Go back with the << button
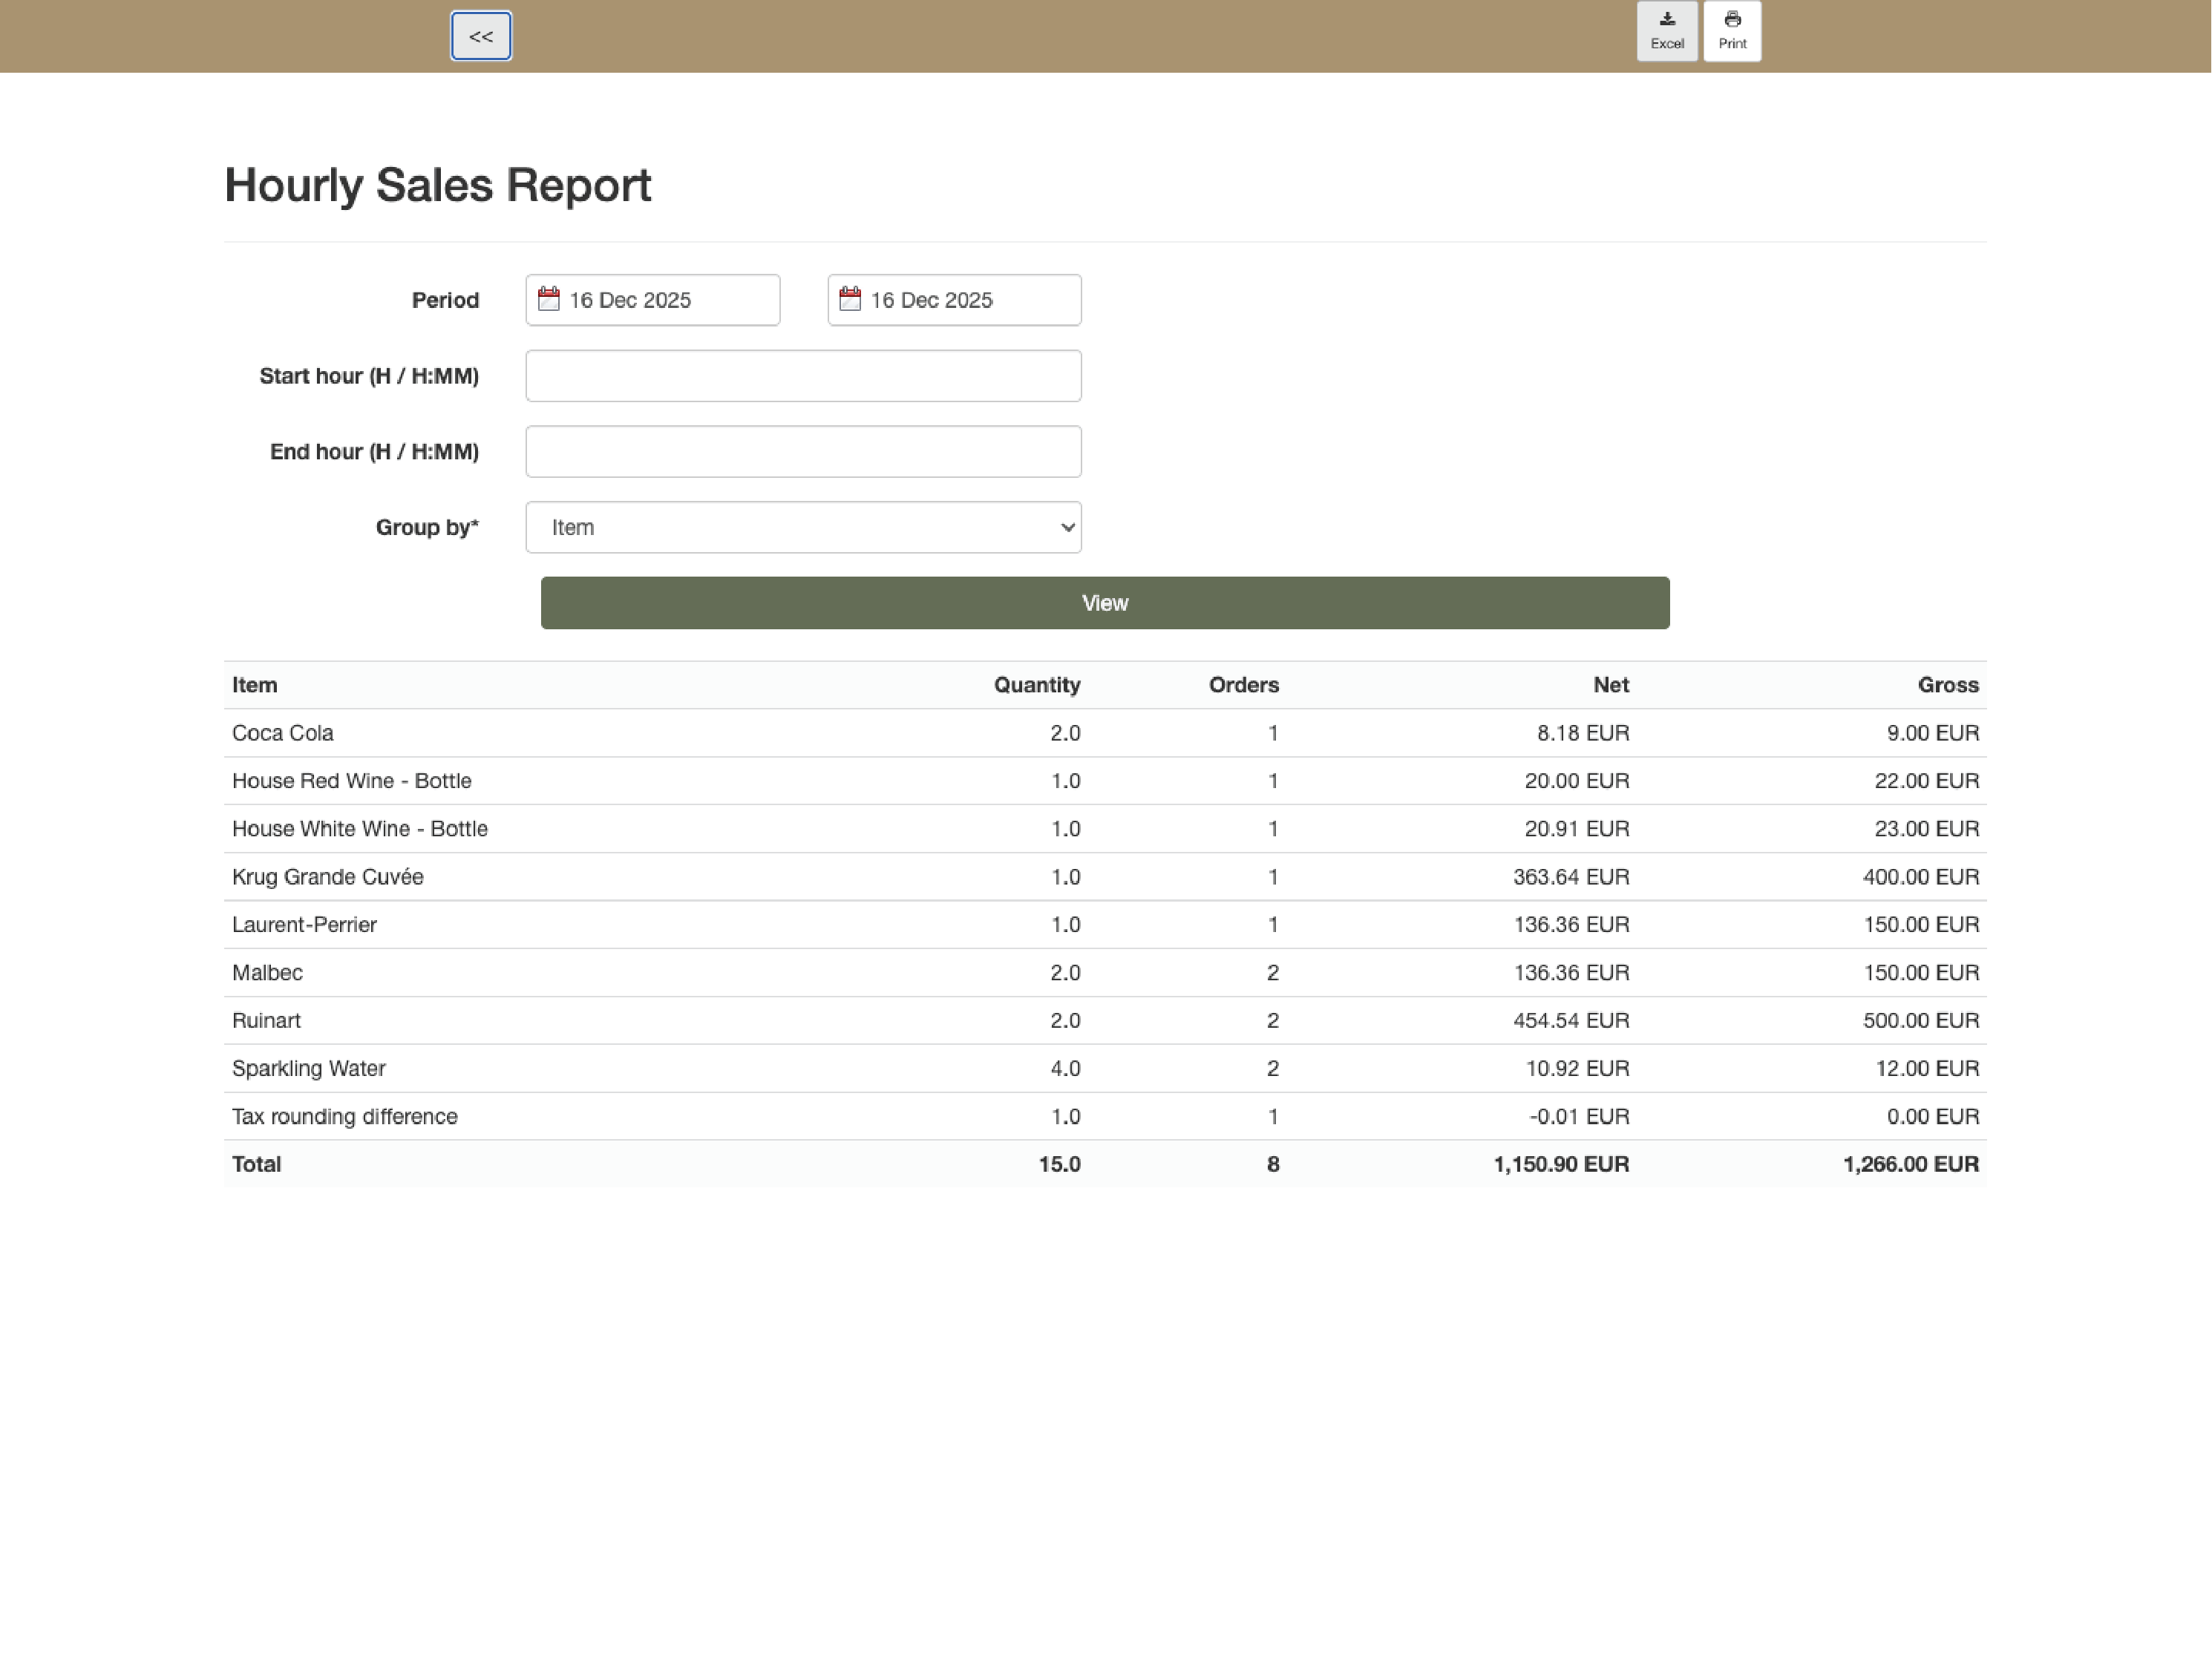 click(481, 36)
